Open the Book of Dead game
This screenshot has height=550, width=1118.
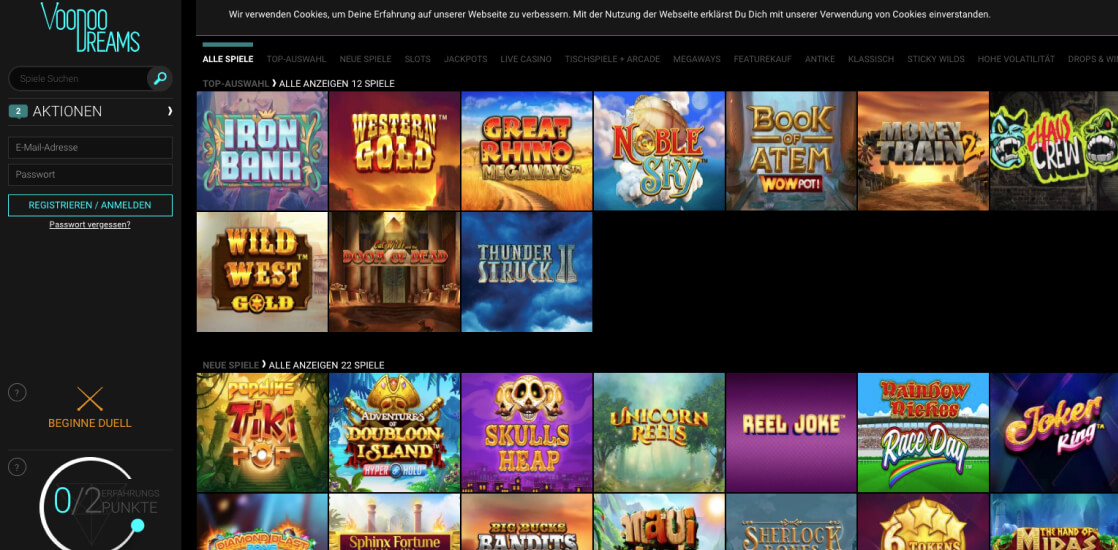(394, 272)
